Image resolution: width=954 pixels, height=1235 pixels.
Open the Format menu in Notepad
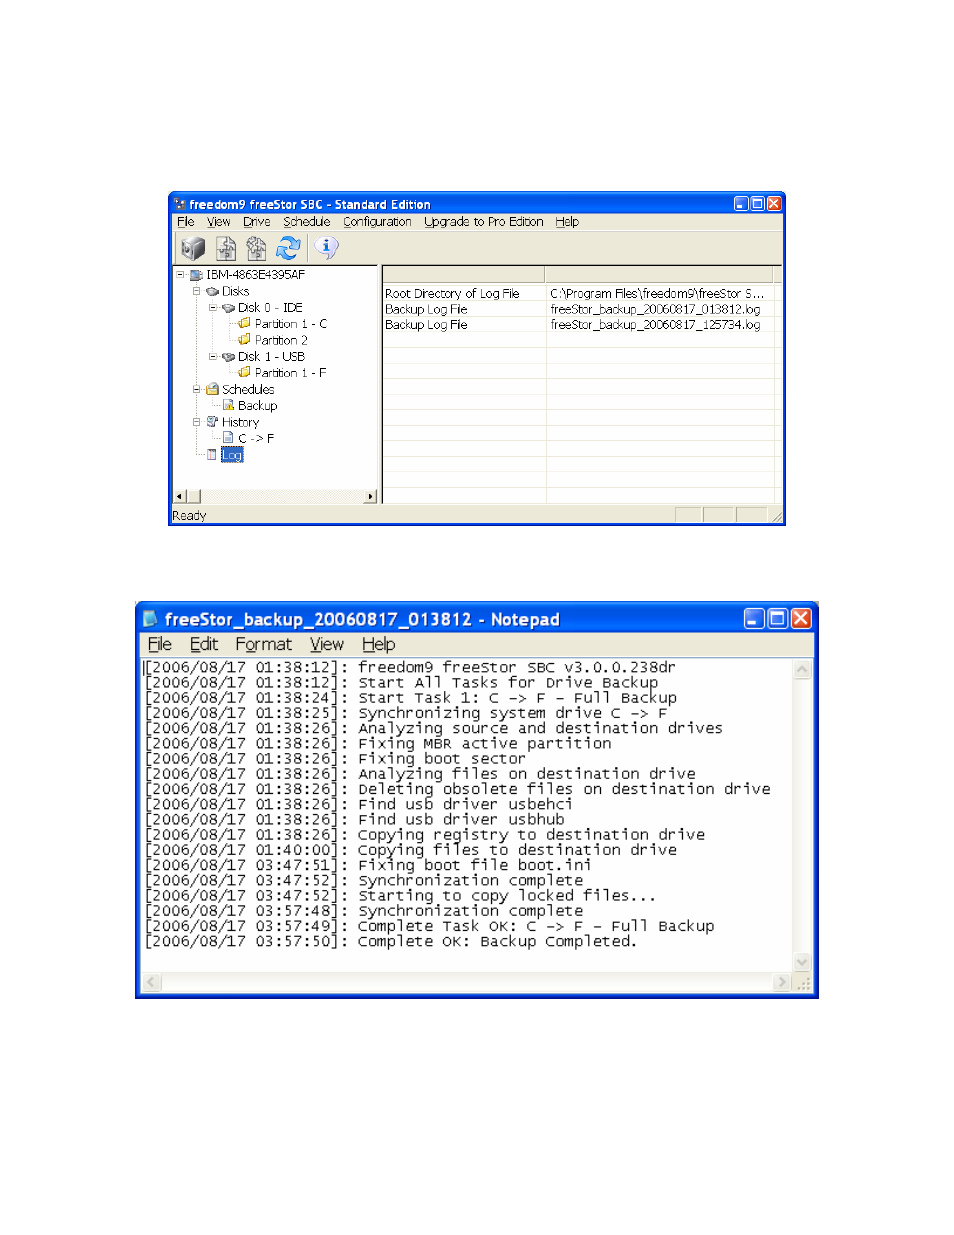pos(264,645)
